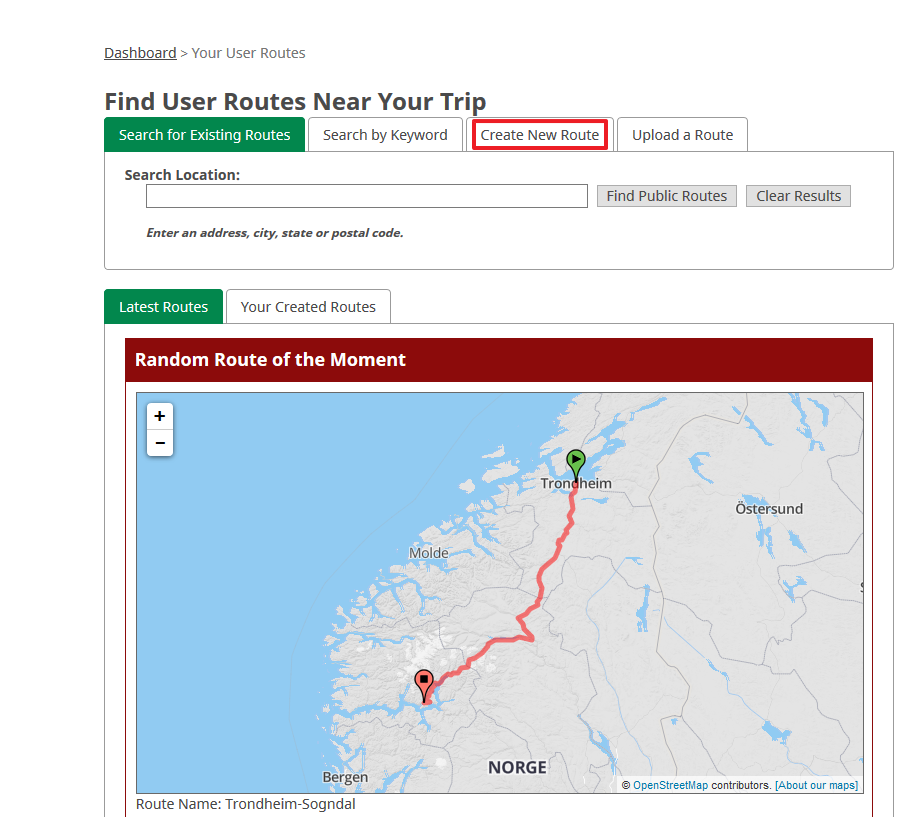Open the Create New Route tab
The width and height of the screenshot is (924, 817).
pyautogui.click(x=540, y=135)
